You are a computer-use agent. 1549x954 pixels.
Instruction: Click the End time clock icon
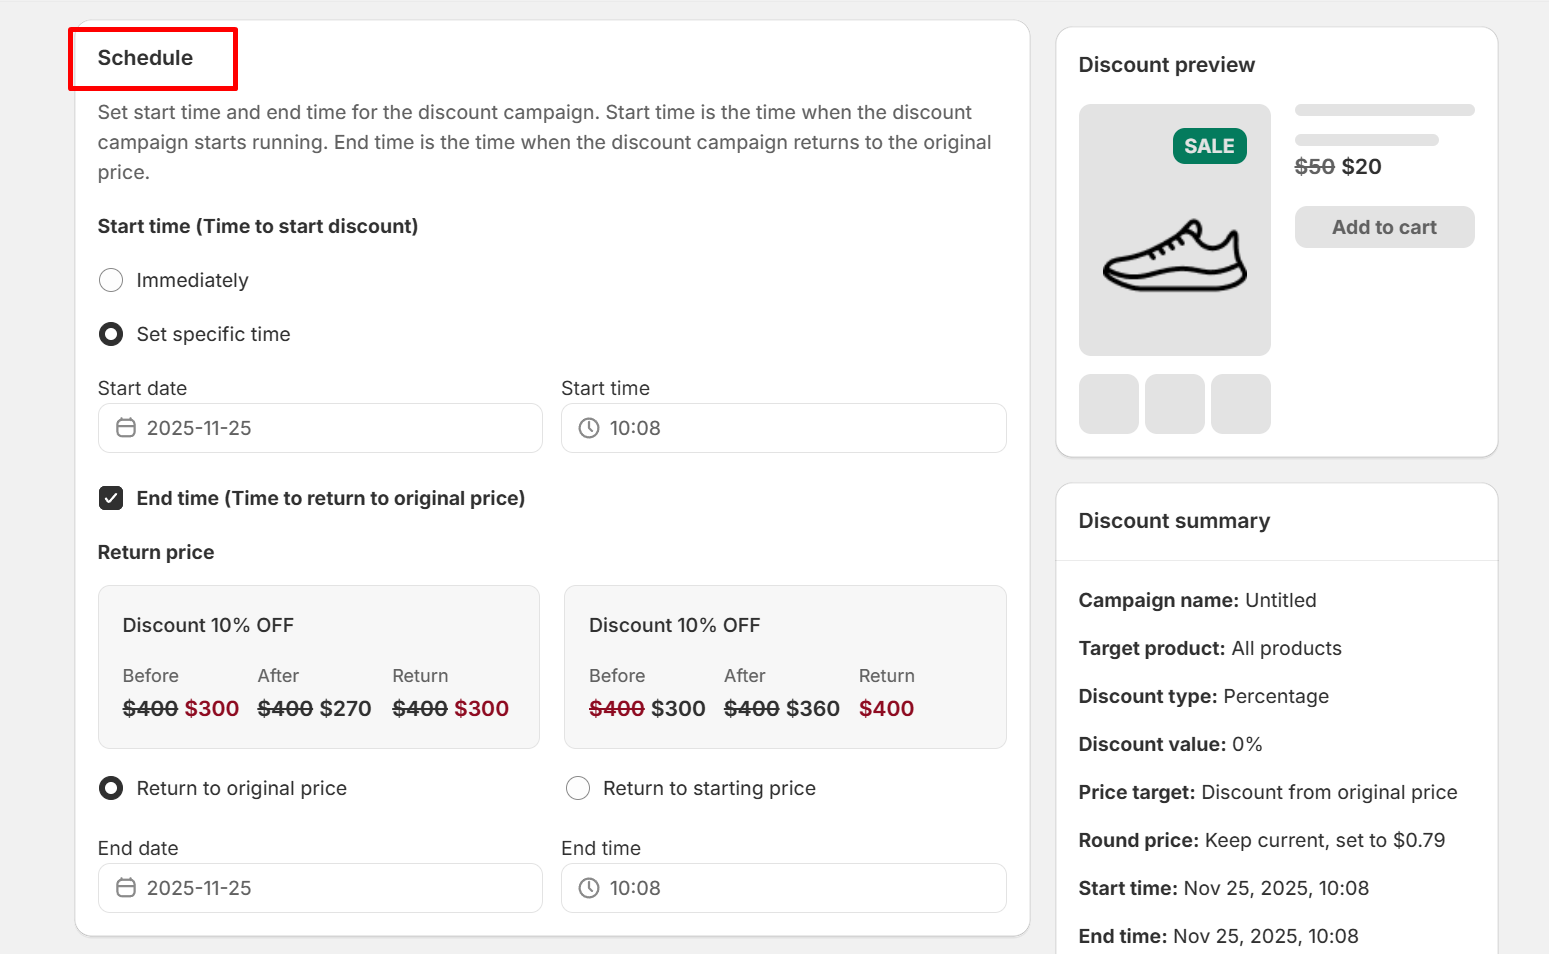point(589,888)
